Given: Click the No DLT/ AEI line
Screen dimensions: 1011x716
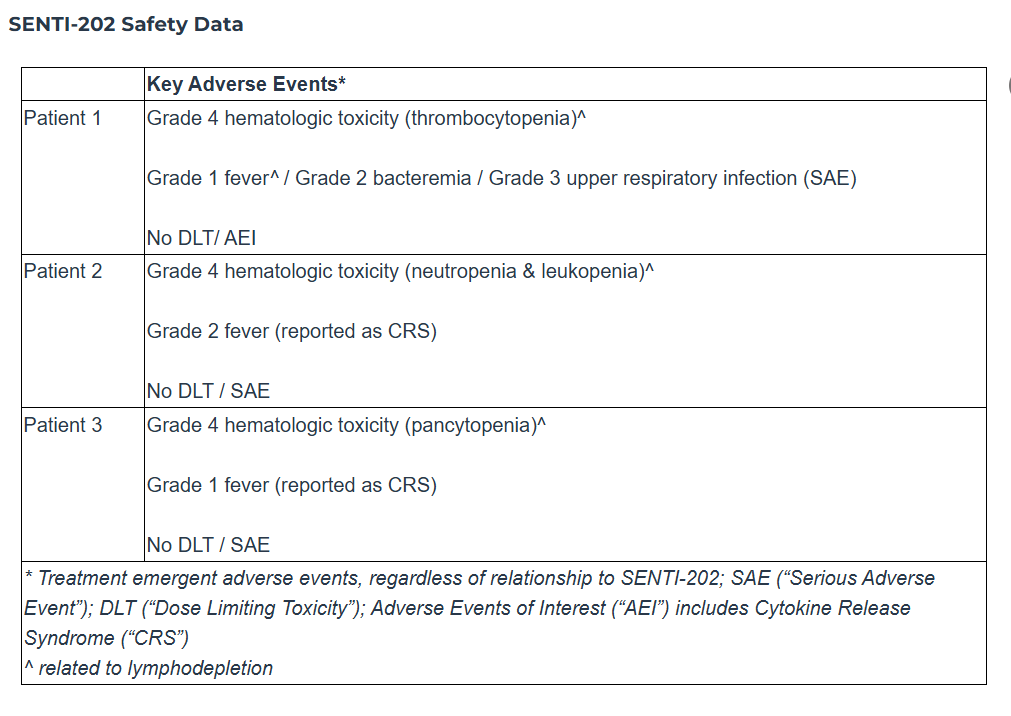Looking at the screenshot, I should click(195, 238).
